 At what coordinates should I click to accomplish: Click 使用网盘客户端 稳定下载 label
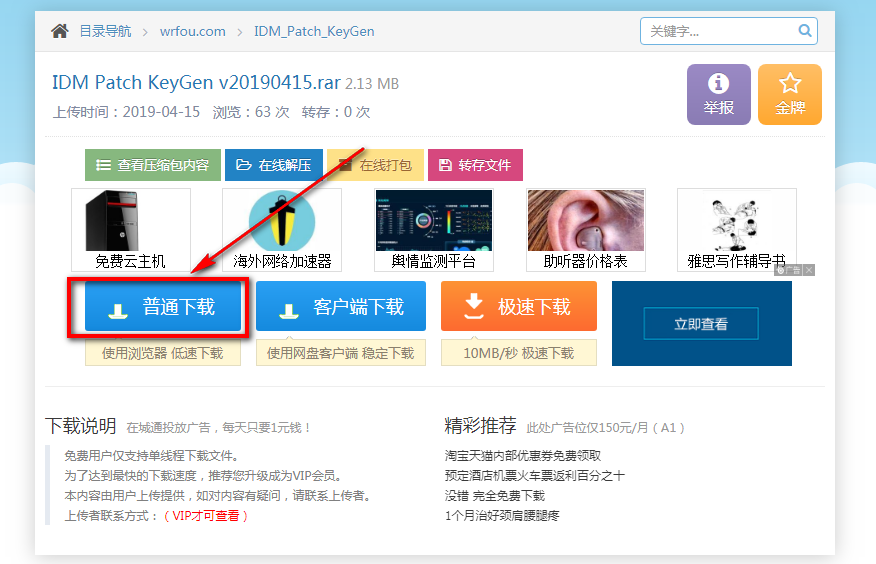click(341, 353)
